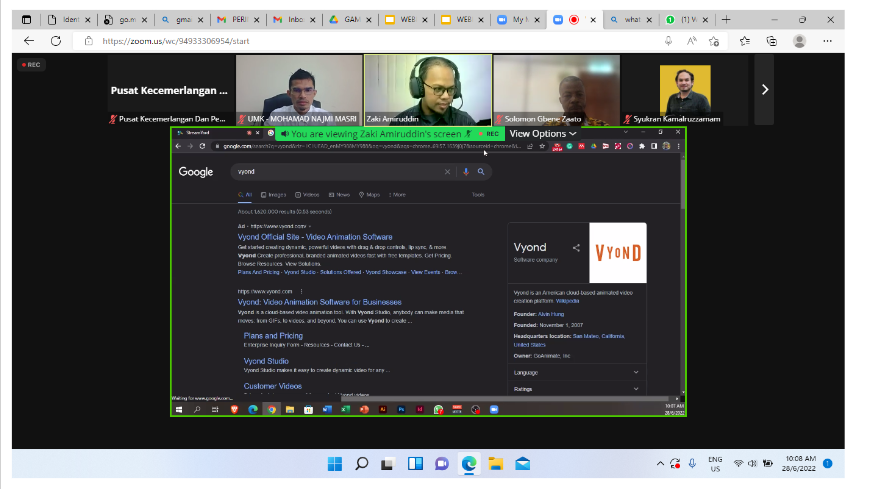872x489 pixels.
Task: Clear the shared Google search box
Action: click(447, 172)
